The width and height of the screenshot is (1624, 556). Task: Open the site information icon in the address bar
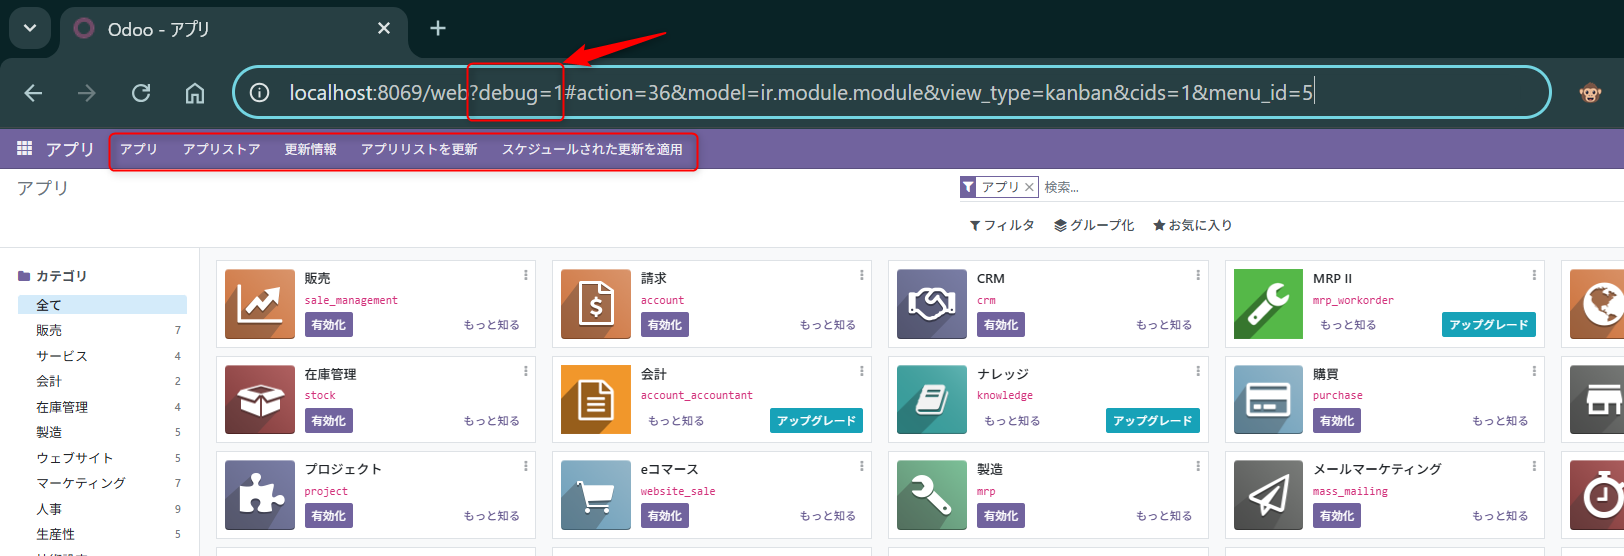260,93
